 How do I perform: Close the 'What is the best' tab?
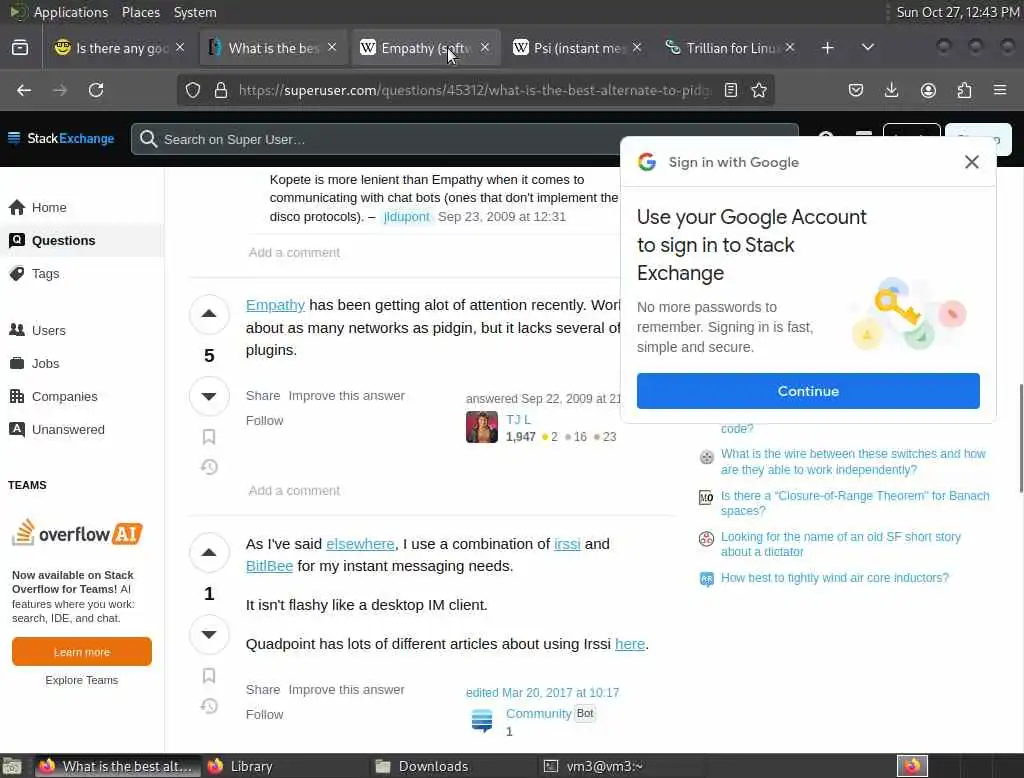tap(332, 47)
